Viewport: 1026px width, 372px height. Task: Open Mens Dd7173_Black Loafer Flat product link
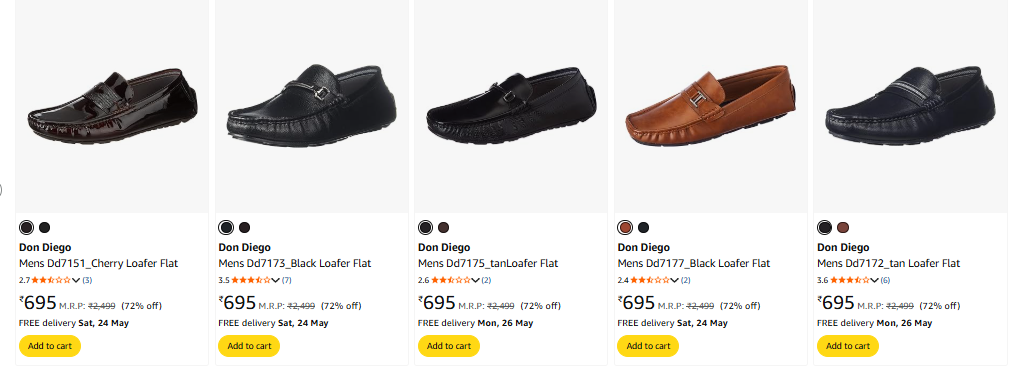point(295,263)
